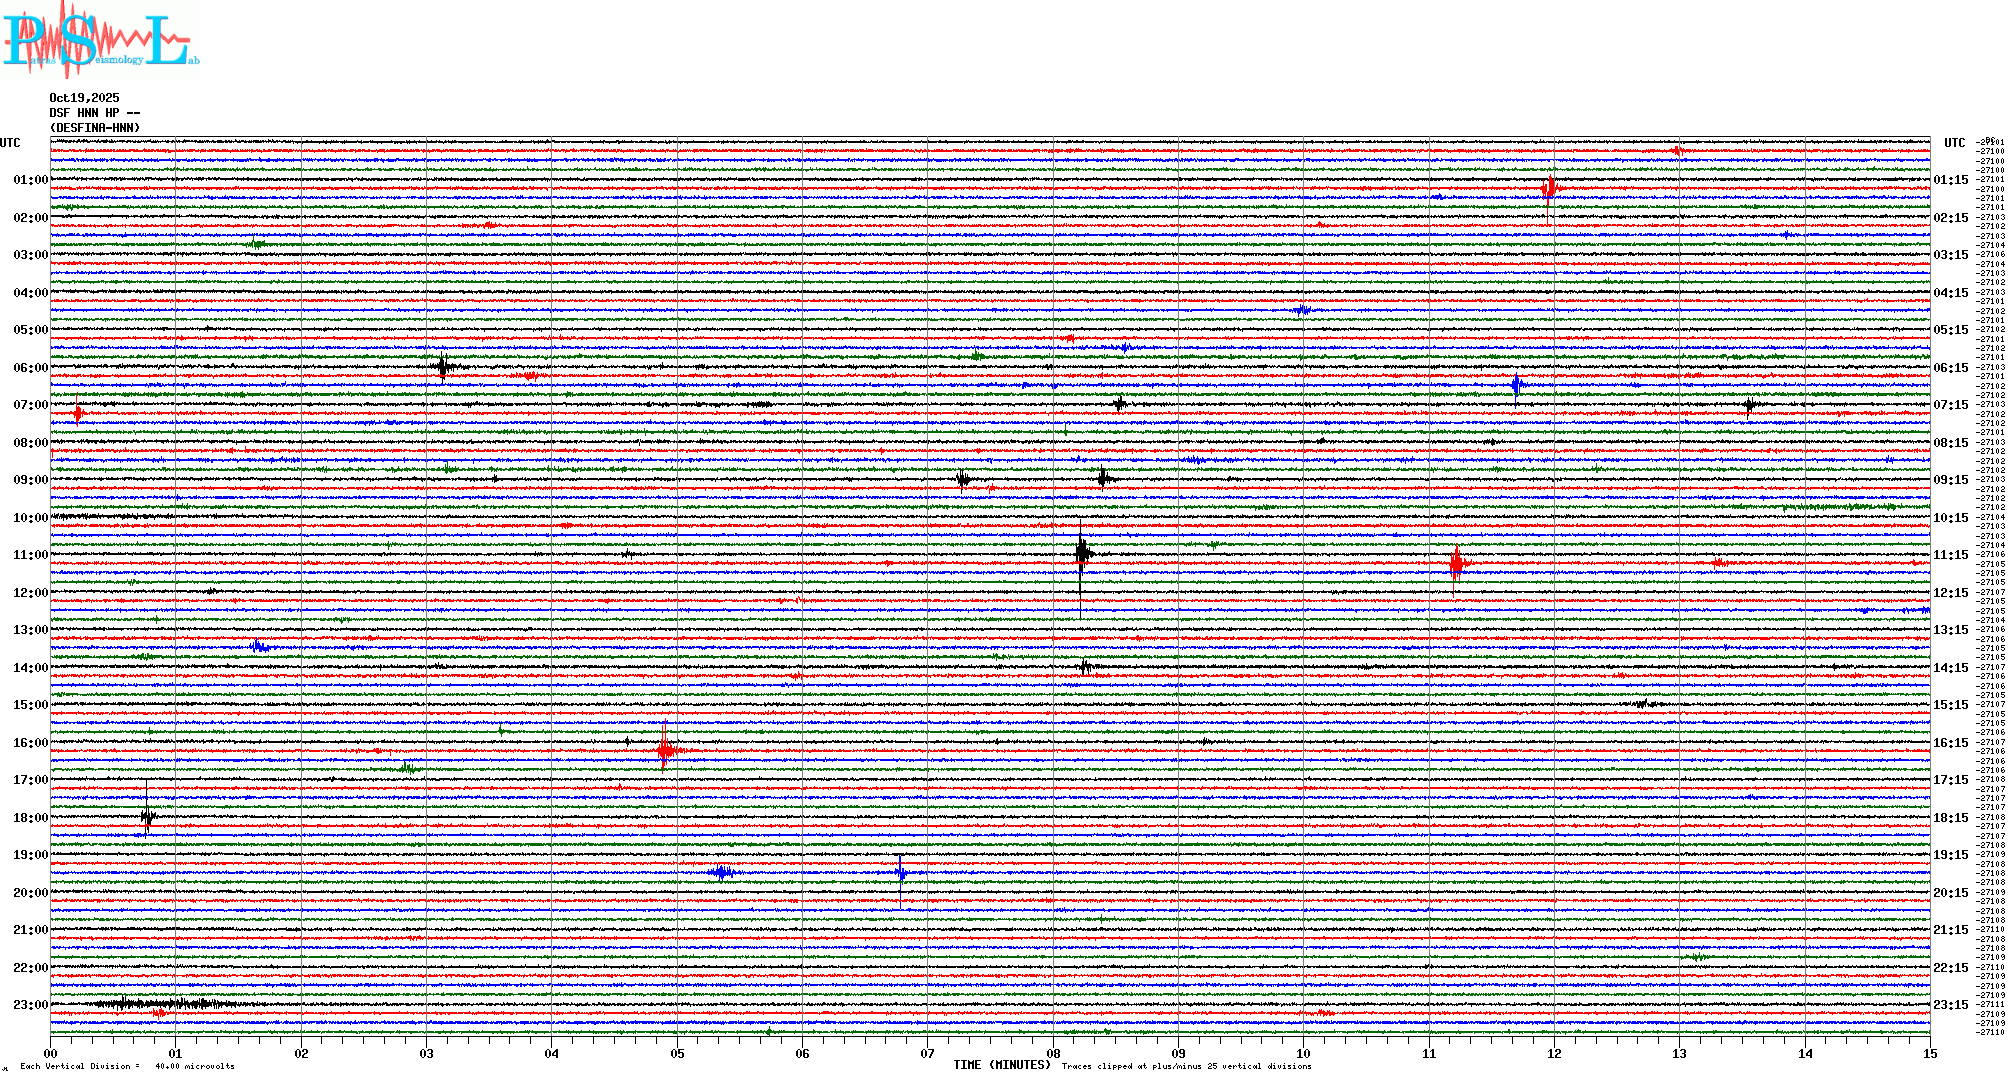Image resolution: width=2010 pixels, height=1080 pixels.
Task: Click the TIME (MINUTES) axis title
Action: [x=1001, y=1065]
